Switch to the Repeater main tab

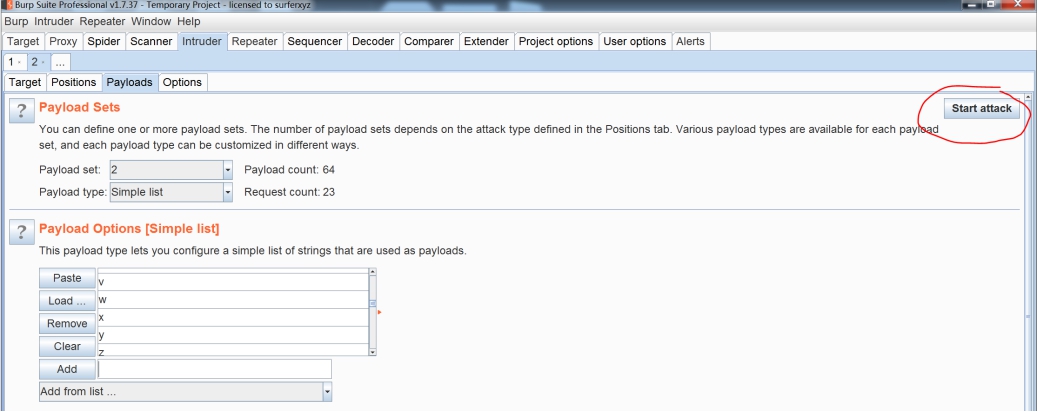(254, 41)
